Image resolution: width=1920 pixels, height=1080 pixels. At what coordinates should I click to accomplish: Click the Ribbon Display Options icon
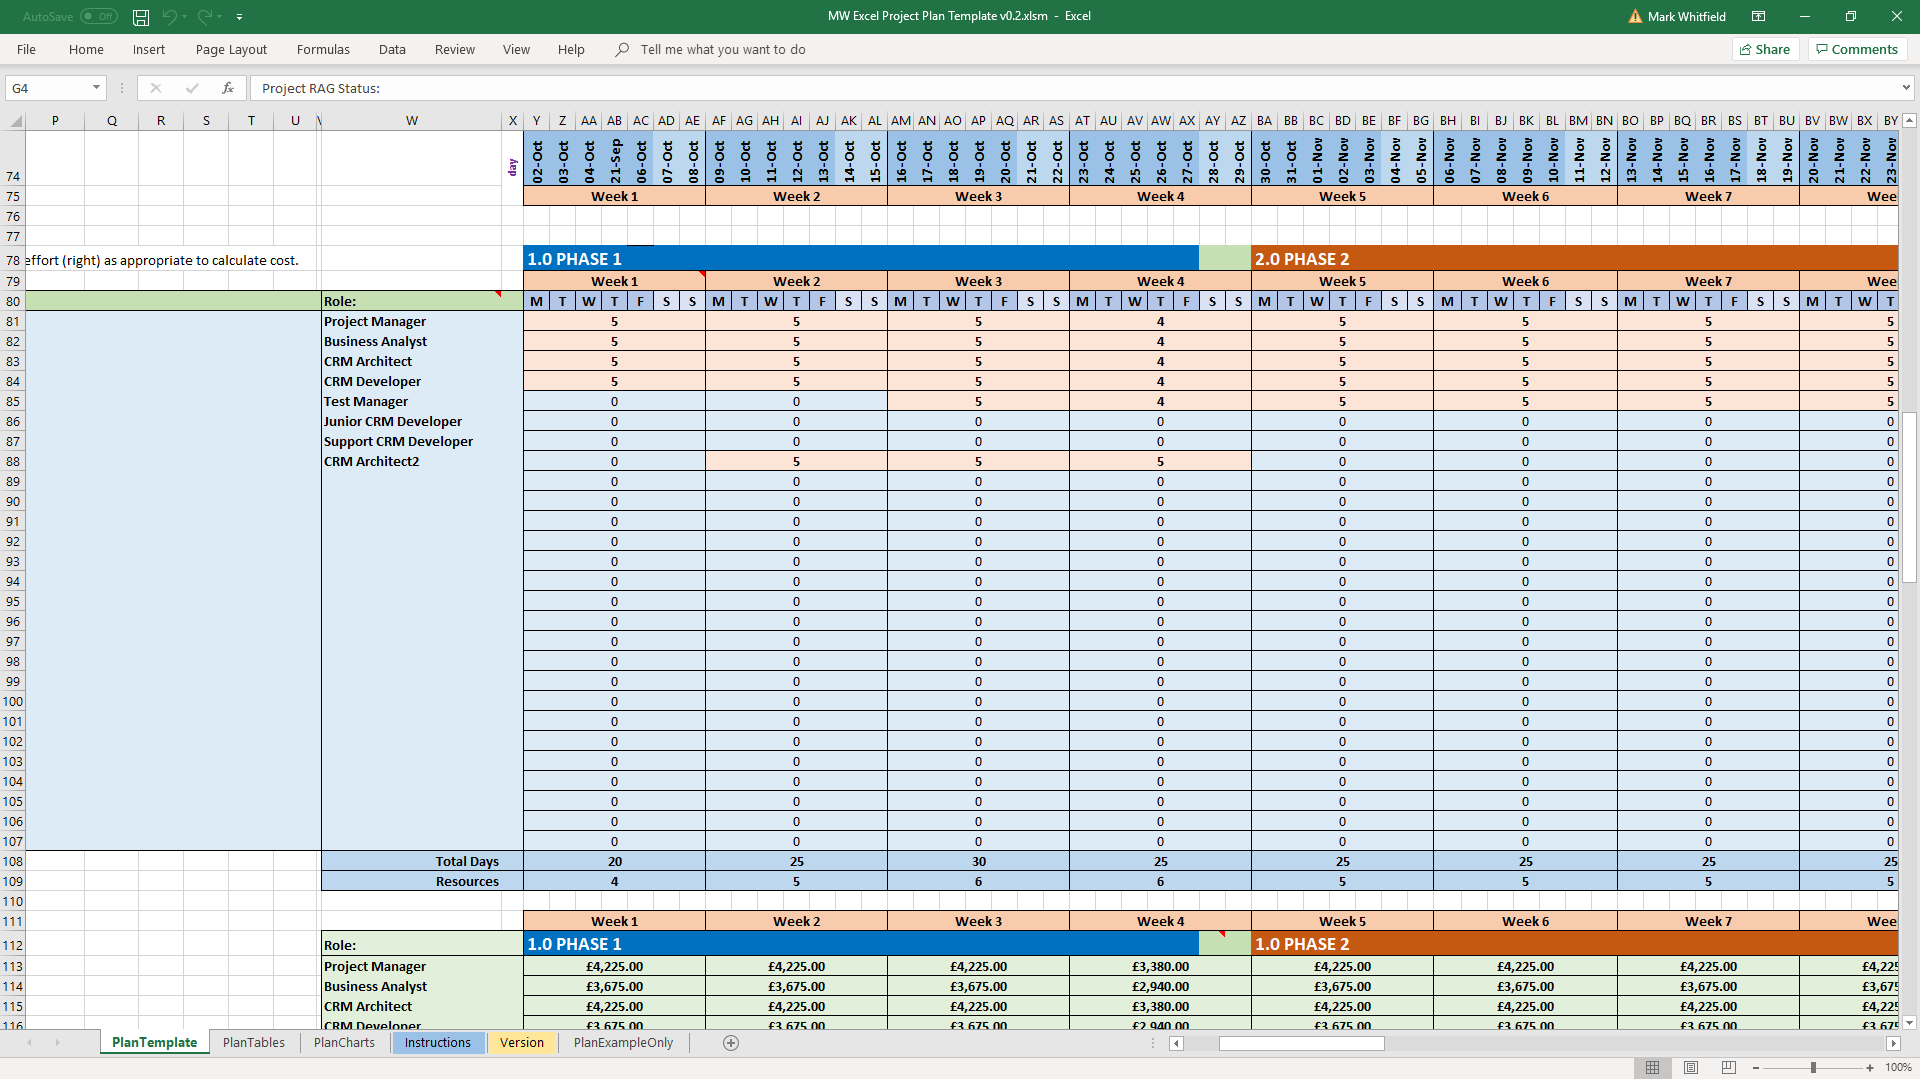click(x=1758, y=17)
